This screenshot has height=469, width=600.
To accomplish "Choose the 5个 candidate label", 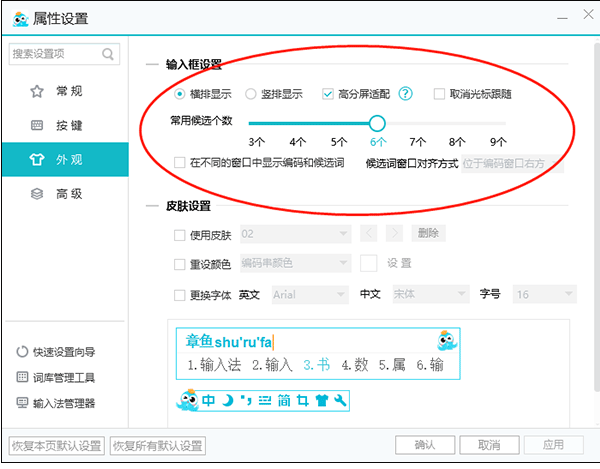I will 339,142.
